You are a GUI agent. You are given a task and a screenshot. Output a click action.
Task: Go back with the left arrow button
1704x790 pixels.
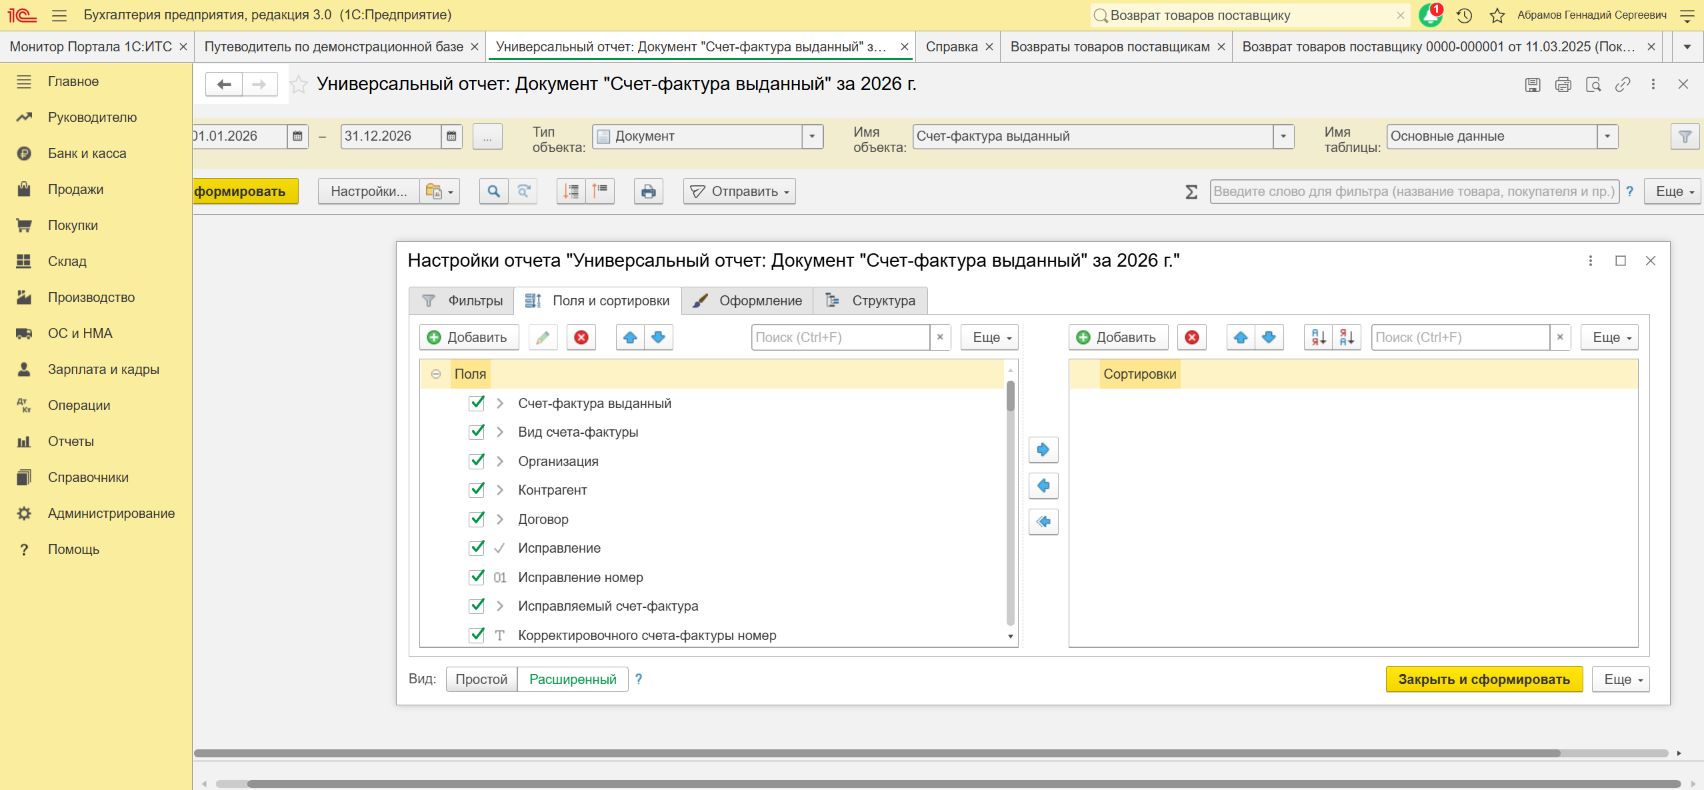point(224,85)
